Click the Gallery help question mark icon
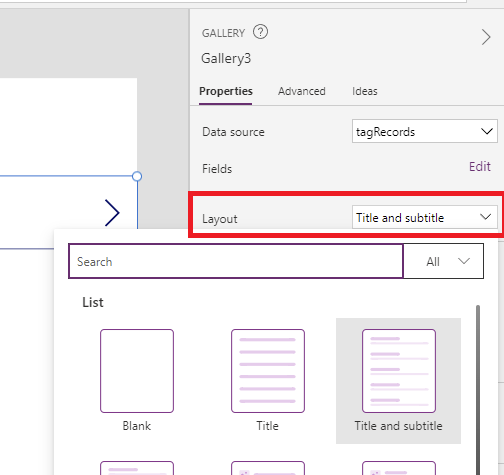Screen dimensions: 504x475 pyautogui.click(x=260, y=32)
